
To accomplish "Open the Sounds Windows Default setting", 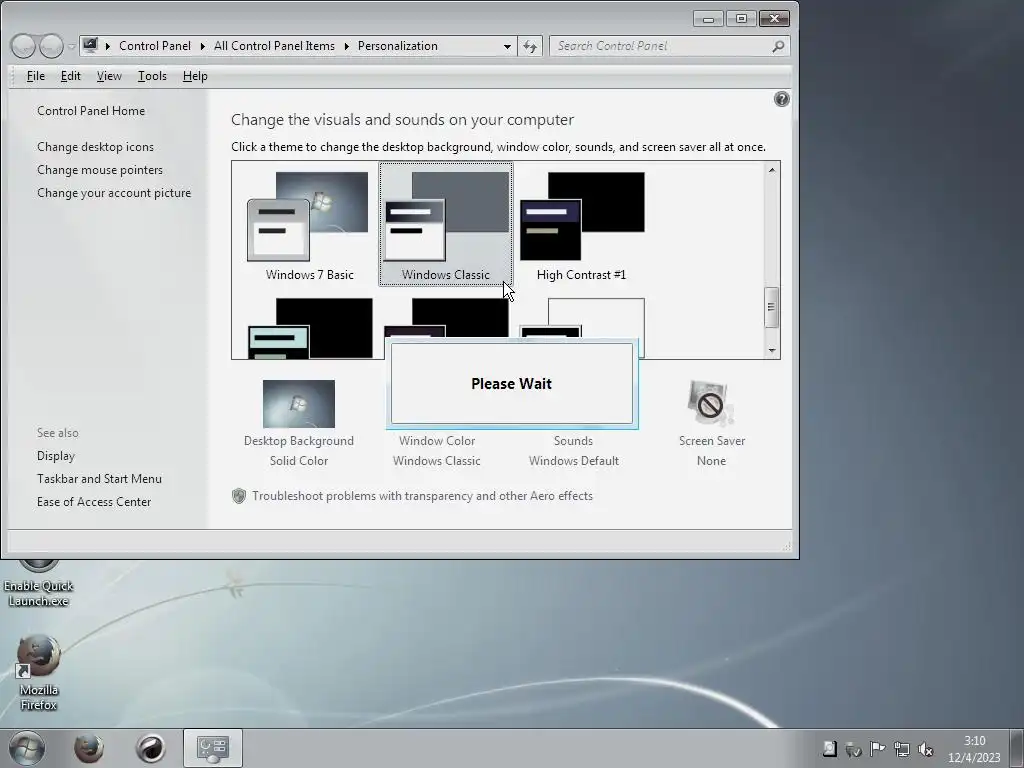I will pyautogui.click(x=573, y=451).
